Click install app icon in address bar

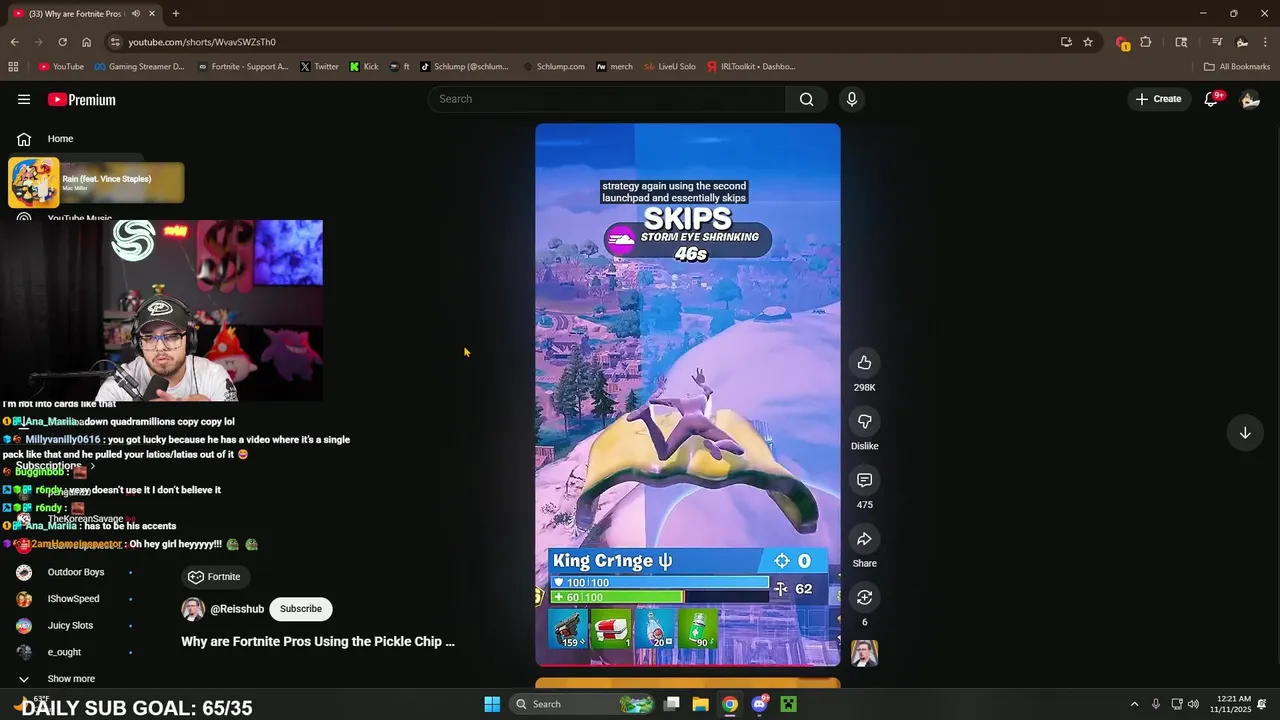(1066, 42)
